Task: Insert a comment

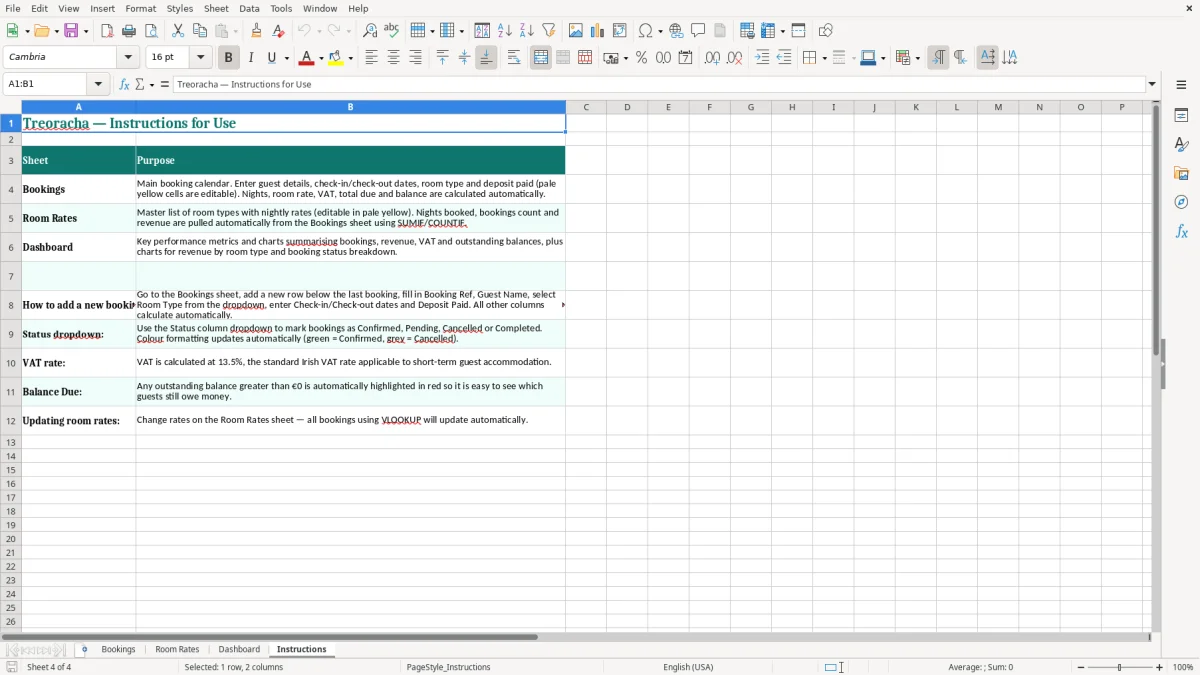Action: tap(698, 31)
